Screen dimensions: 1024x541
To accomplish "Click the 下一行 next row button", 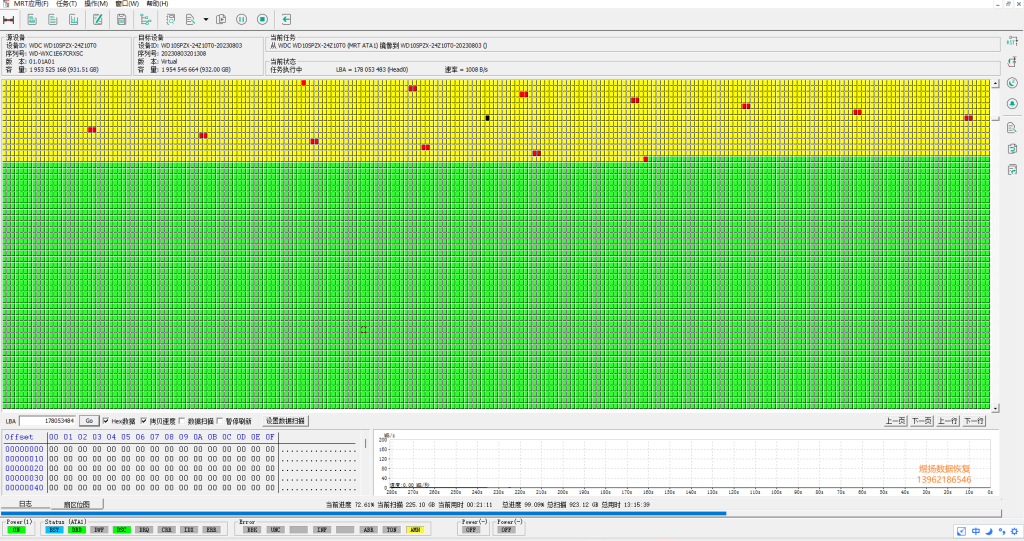I will tap(974, 421).
